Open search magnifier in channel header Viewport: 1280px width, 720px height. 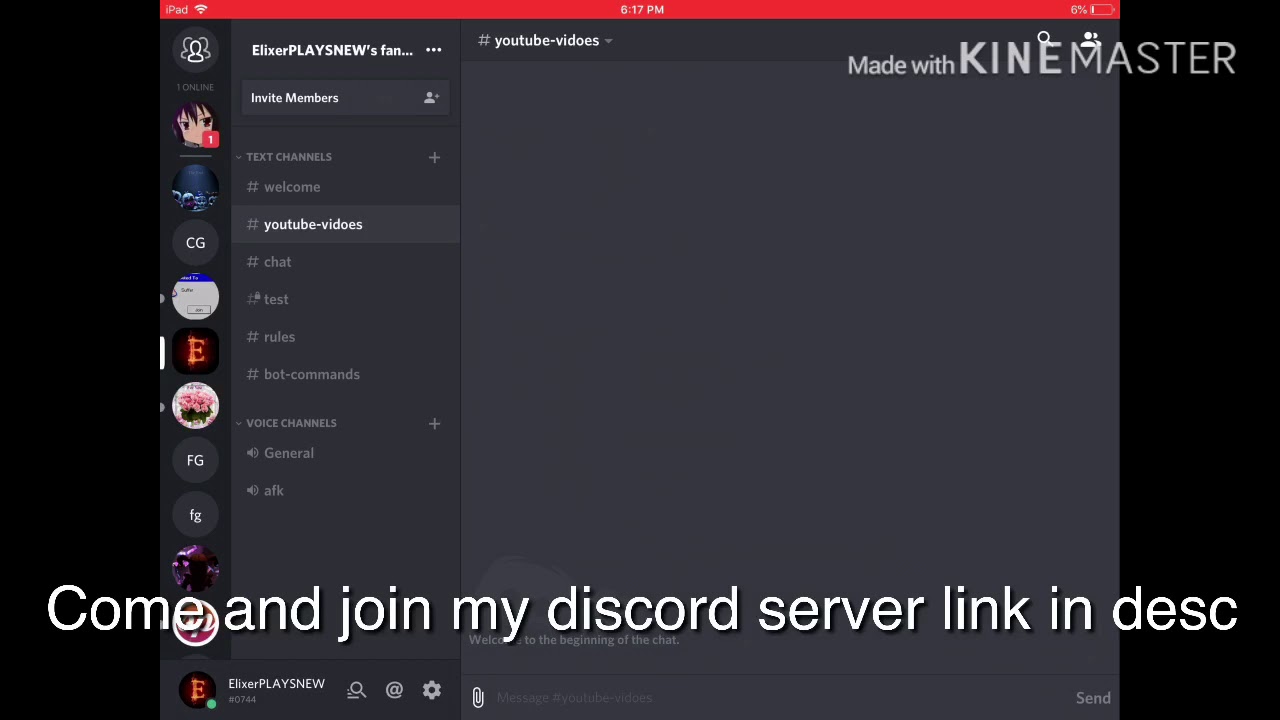click(x=1045, y=40)
